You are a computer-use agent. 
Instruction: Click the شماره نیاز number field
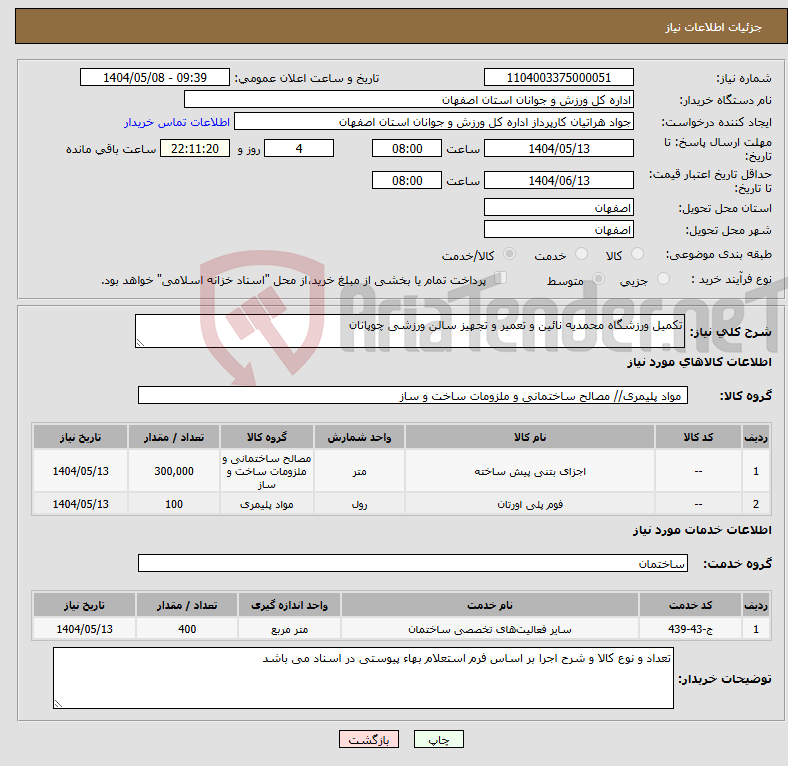tap(558, 78)
